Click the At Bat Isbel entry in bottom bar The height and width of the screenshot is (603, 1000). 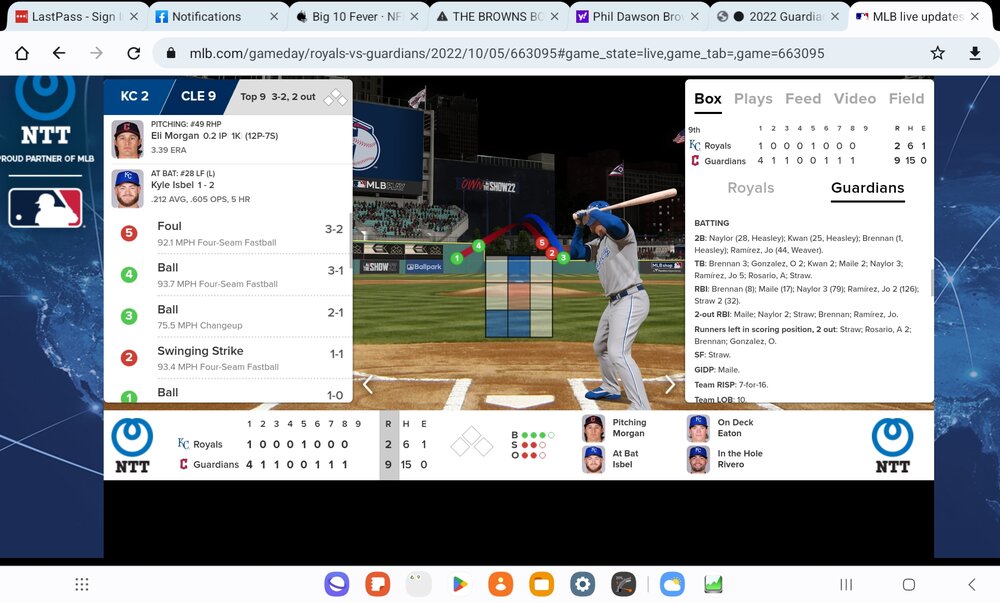[x=611, y=459]
